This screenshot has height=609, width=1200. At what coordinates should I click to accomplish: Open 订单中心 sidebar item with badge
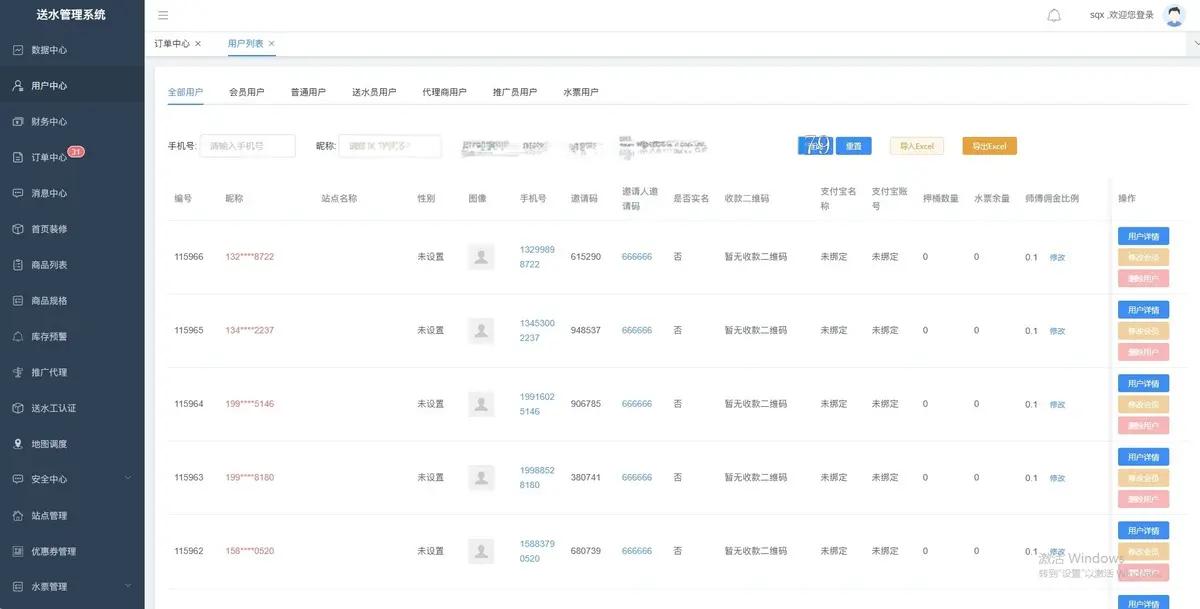(72, 158)
